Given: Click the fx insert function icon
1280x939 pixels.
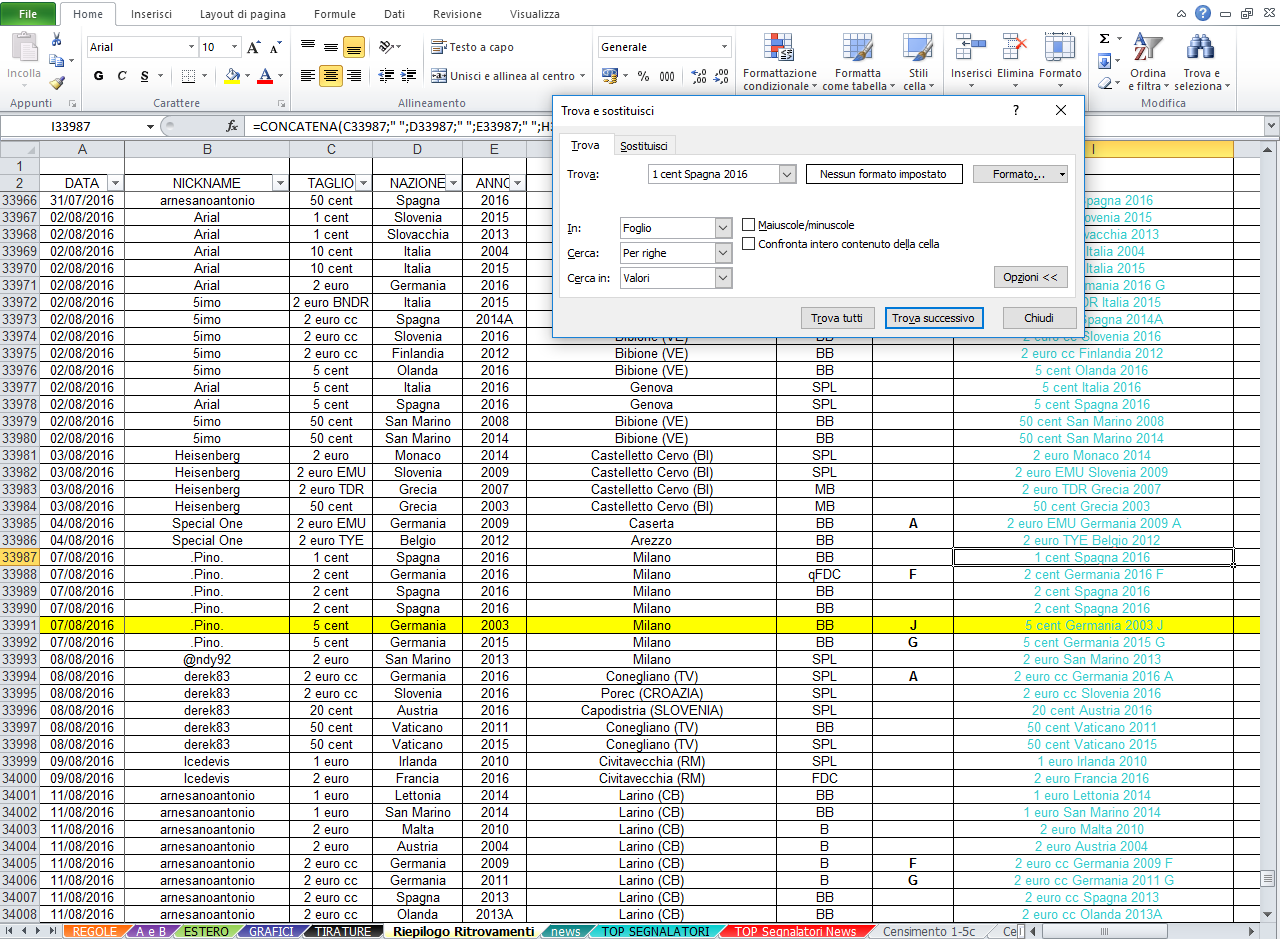Looking at the screenshot, I should [x=232, y=126].
